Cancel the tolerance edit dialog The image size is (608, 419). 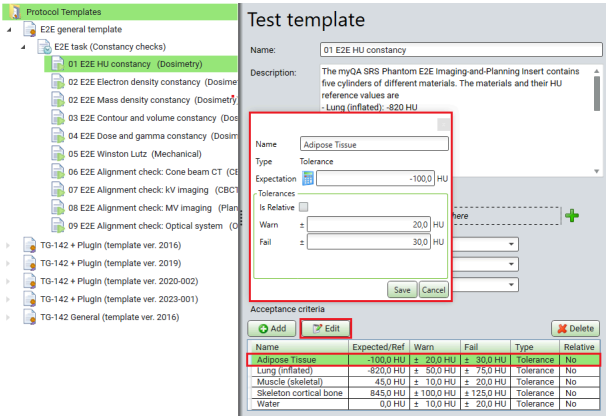point(432,289)
